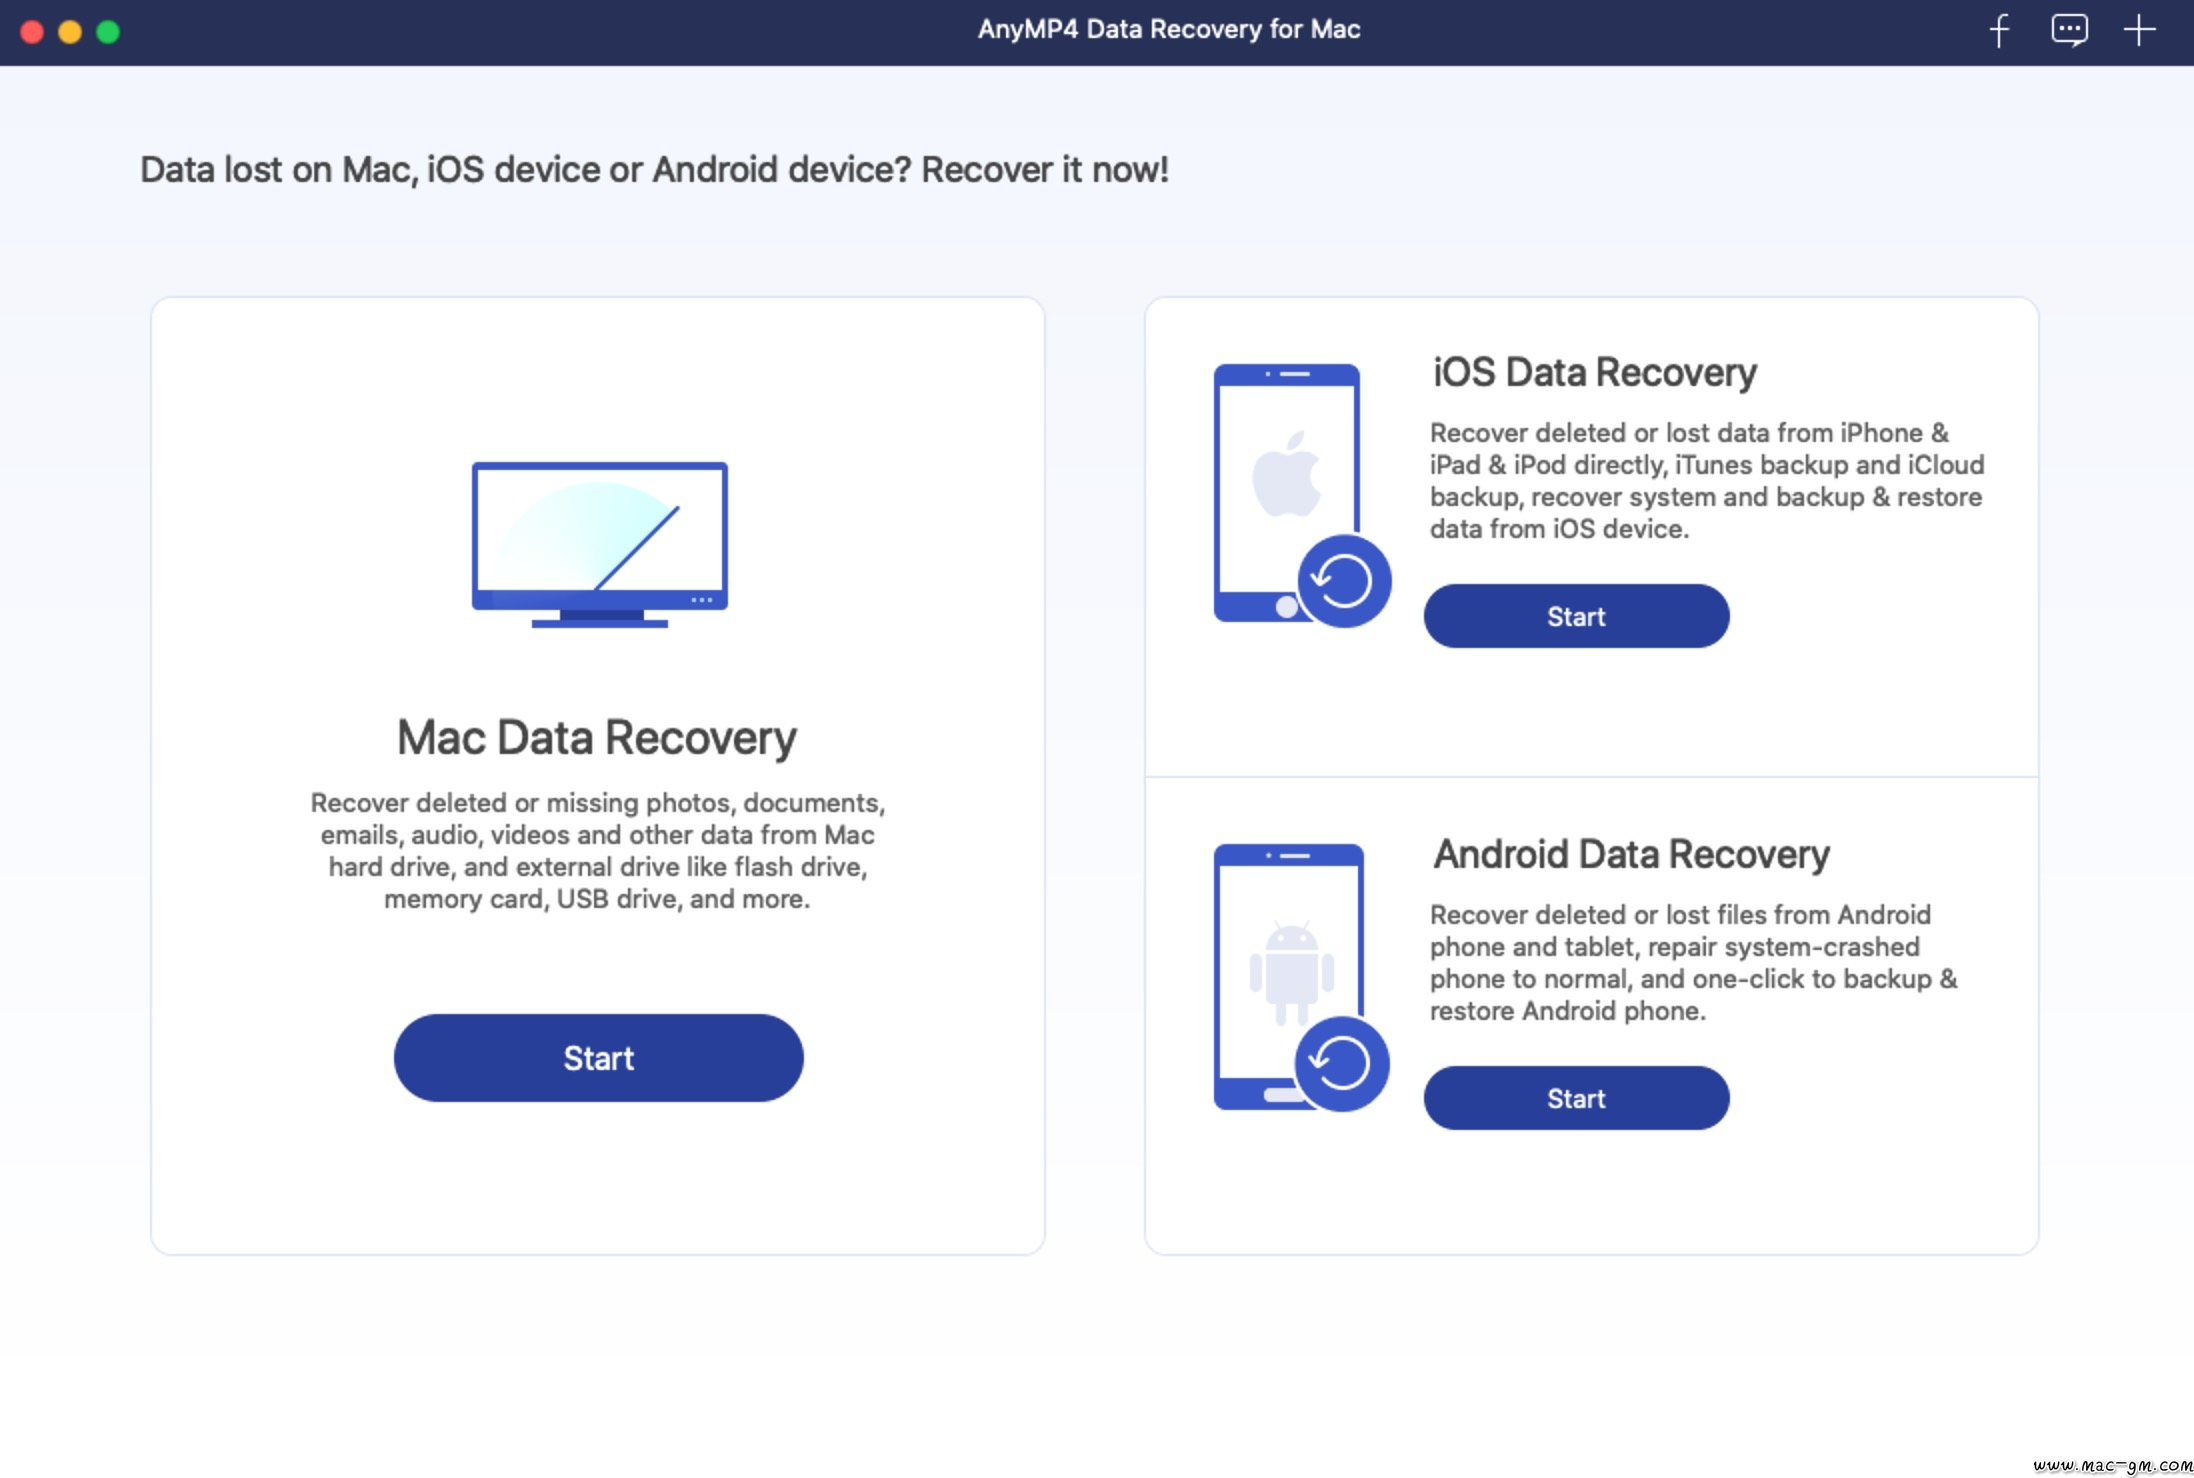Start Android Data Recovery
Viewport: 2194px width, 1478px height.
(1576, 1098)
